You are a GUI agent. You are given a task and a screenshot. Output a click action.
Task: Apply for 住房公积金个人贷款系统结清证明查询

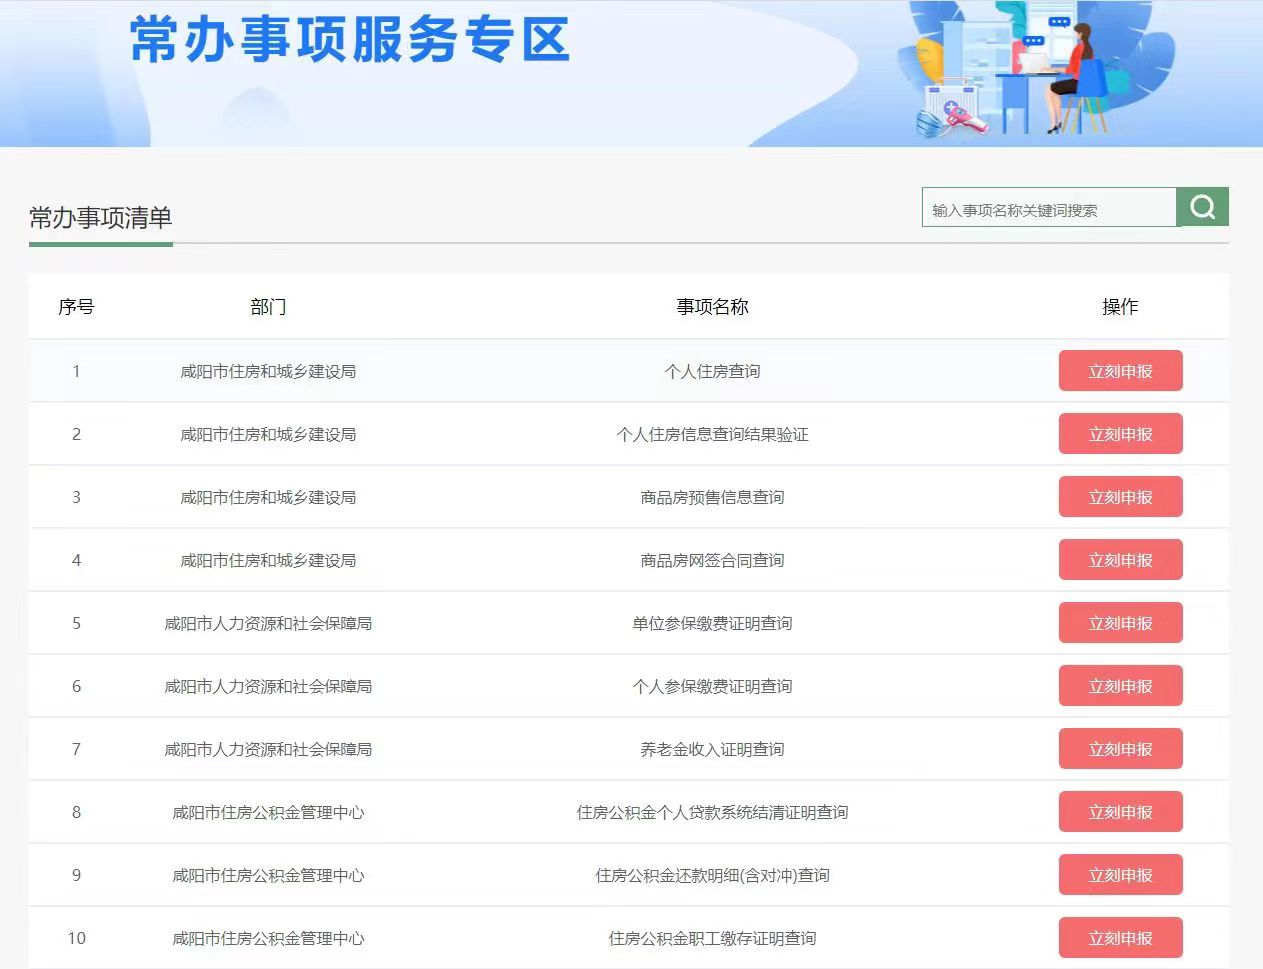click(x=1120, y=812)
